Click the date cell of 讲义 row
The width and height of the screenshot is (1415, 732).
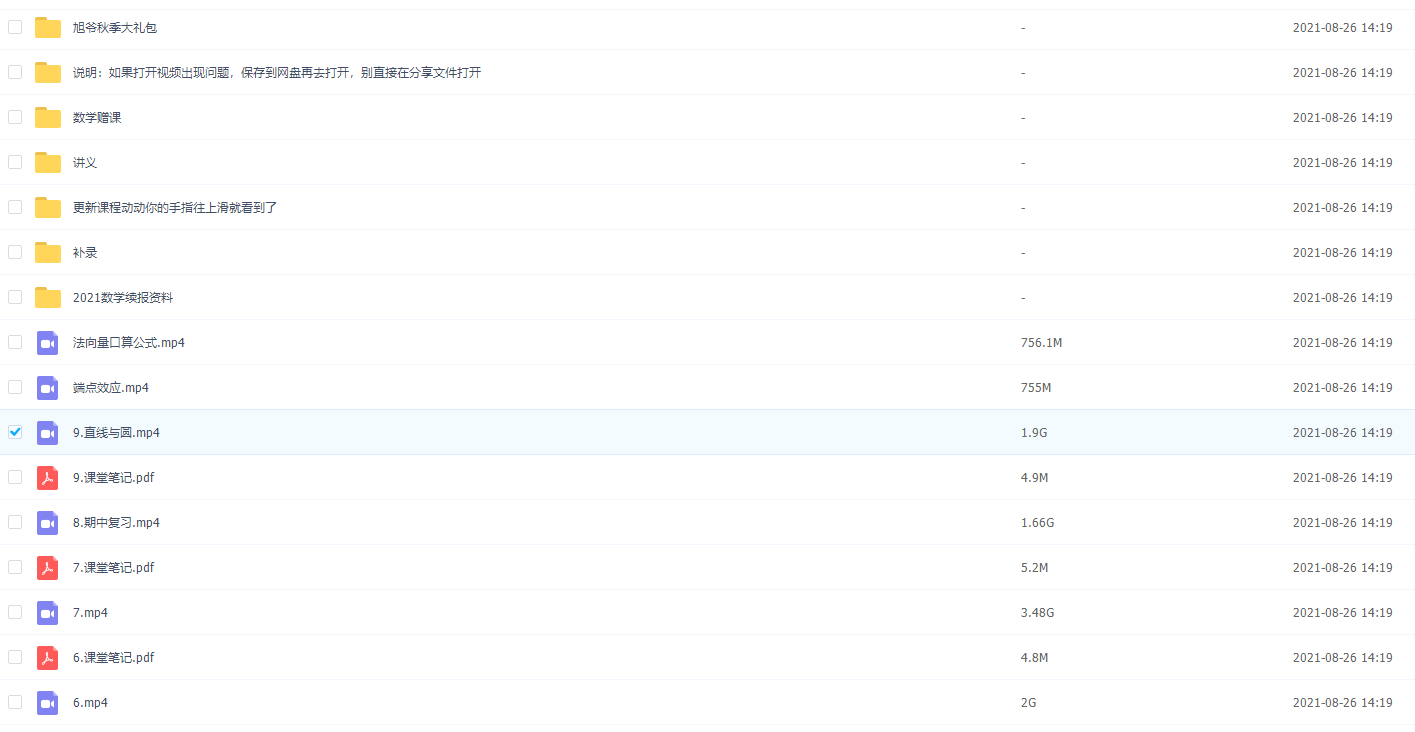tap(1342, 163)
